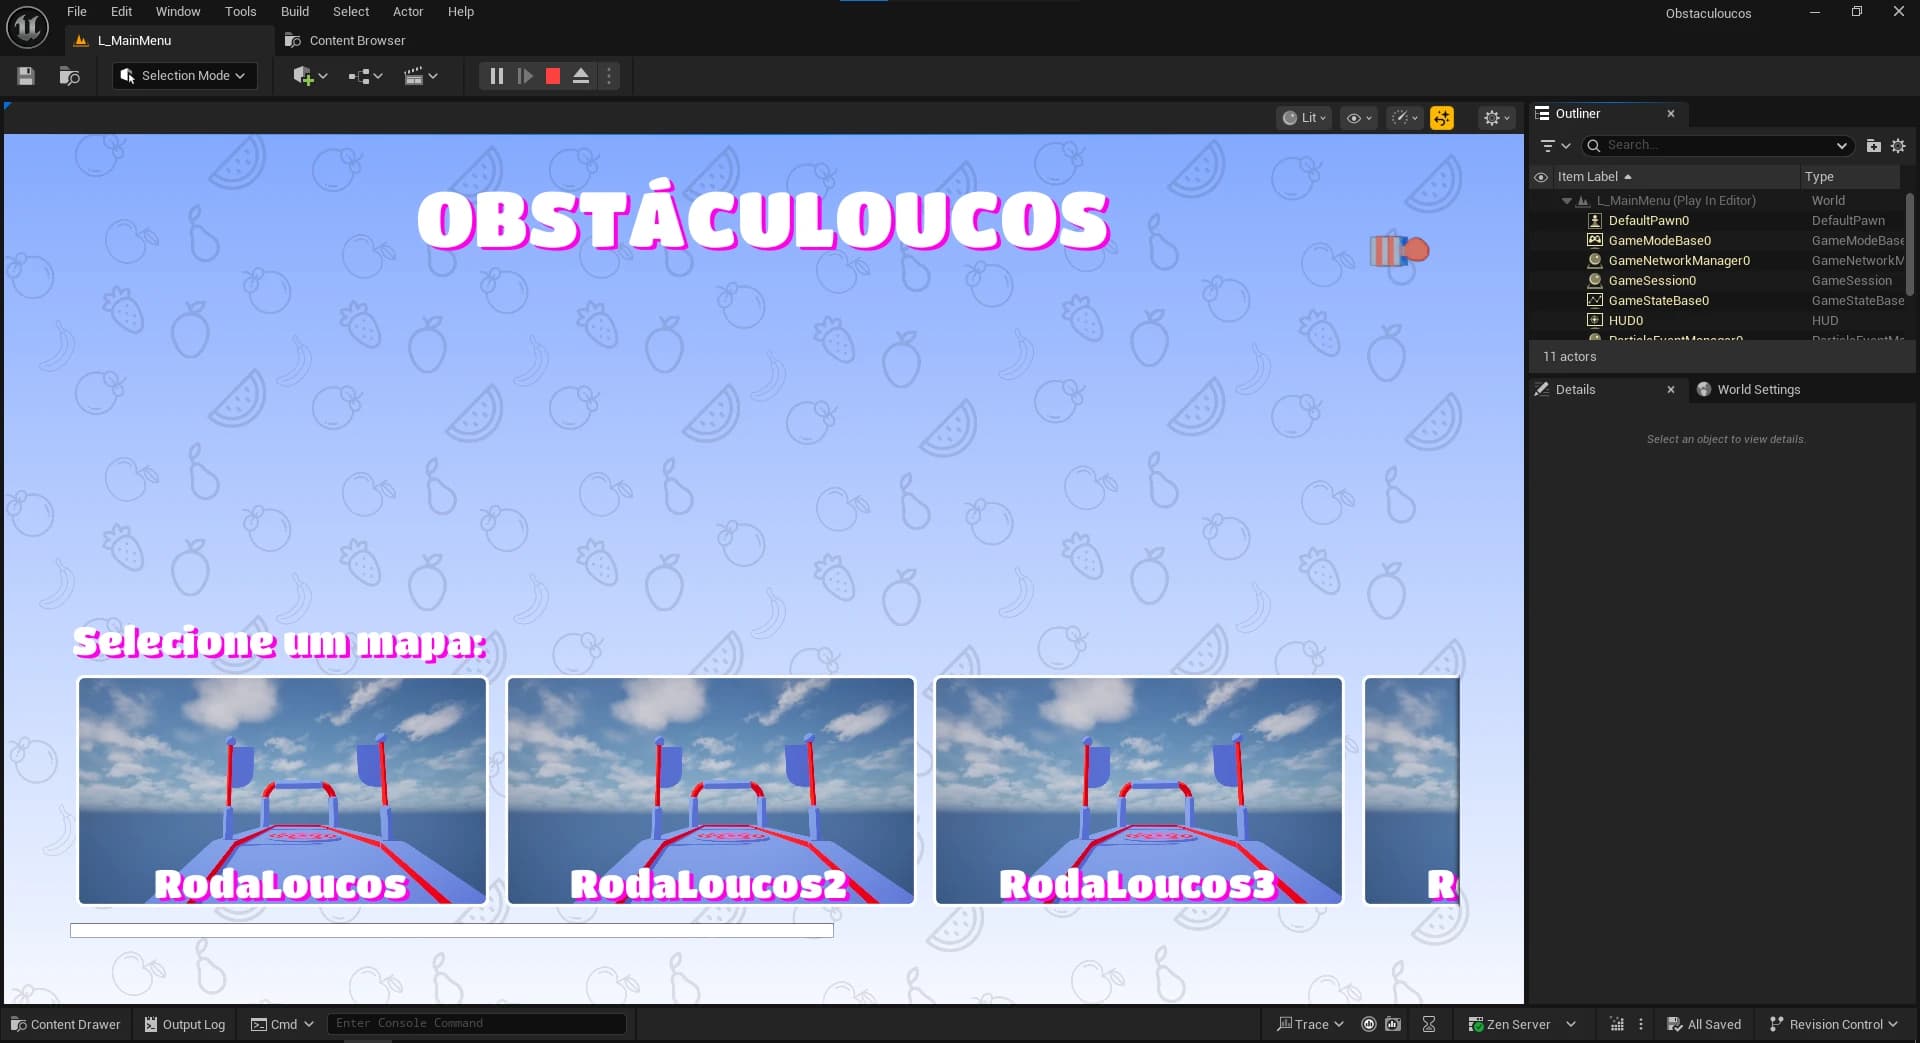
Task: Select the RodaLoucos2 map thumbnail
Action: pos(710,790)
